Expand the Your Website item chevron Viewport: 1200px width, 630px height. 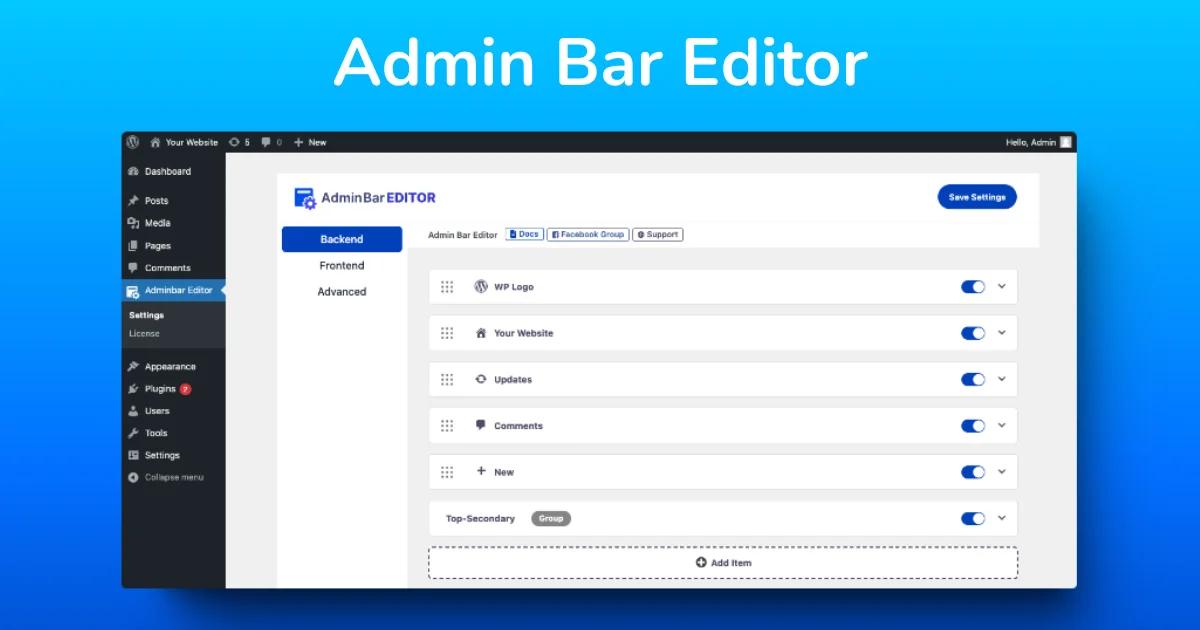(1000, 333)
